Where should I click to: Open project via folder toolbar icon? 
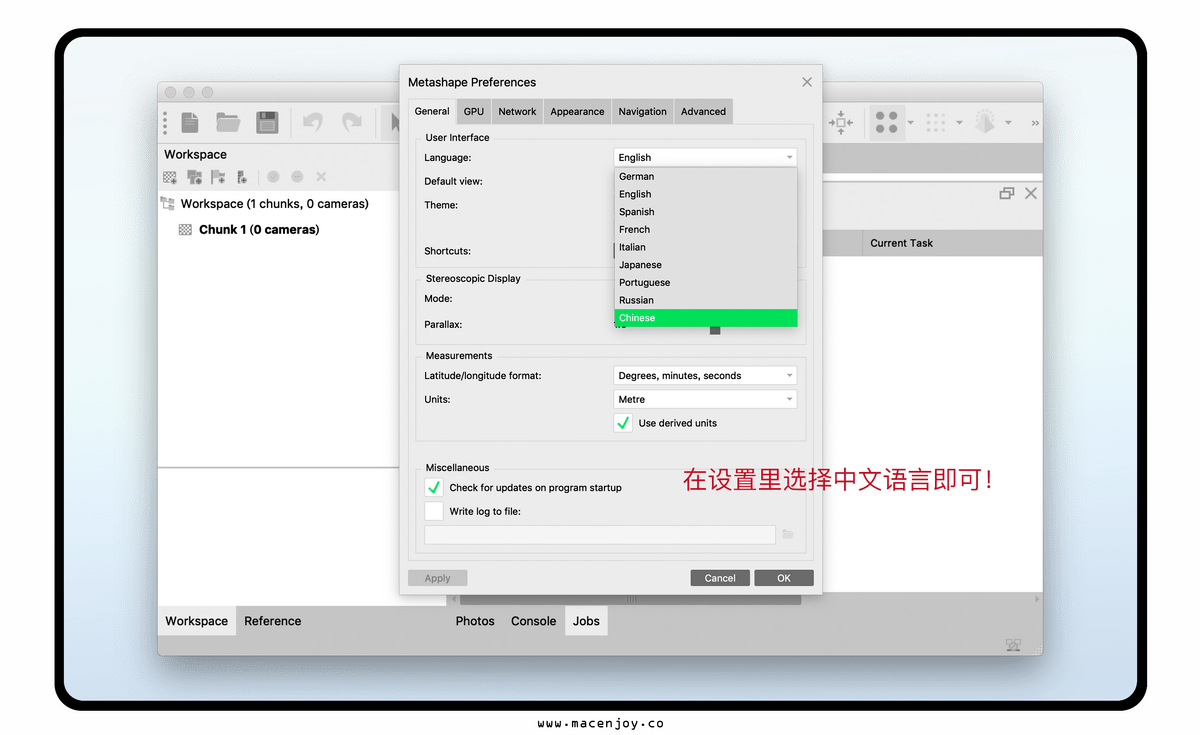click(228, 122)
